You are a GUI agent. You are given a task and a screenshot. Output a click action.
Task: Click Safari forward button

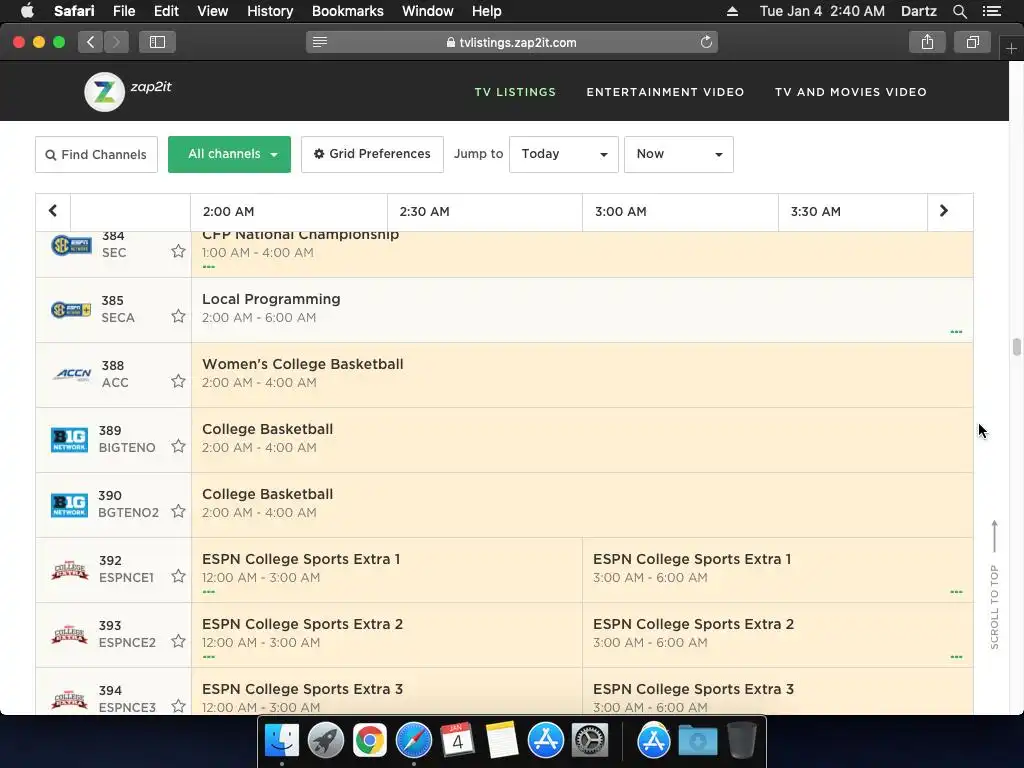click(116, 42)
